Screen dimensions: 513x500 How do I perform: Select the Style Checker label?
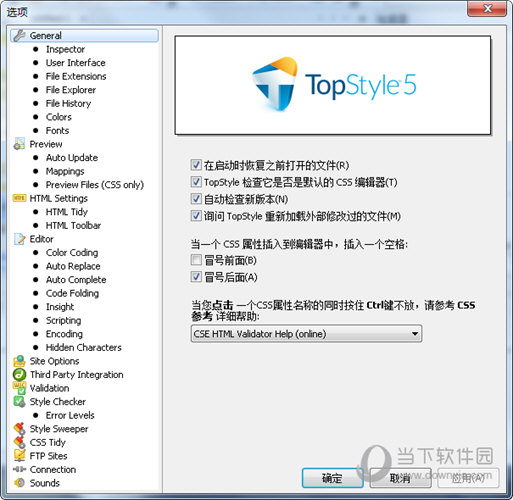coord(58,402)
